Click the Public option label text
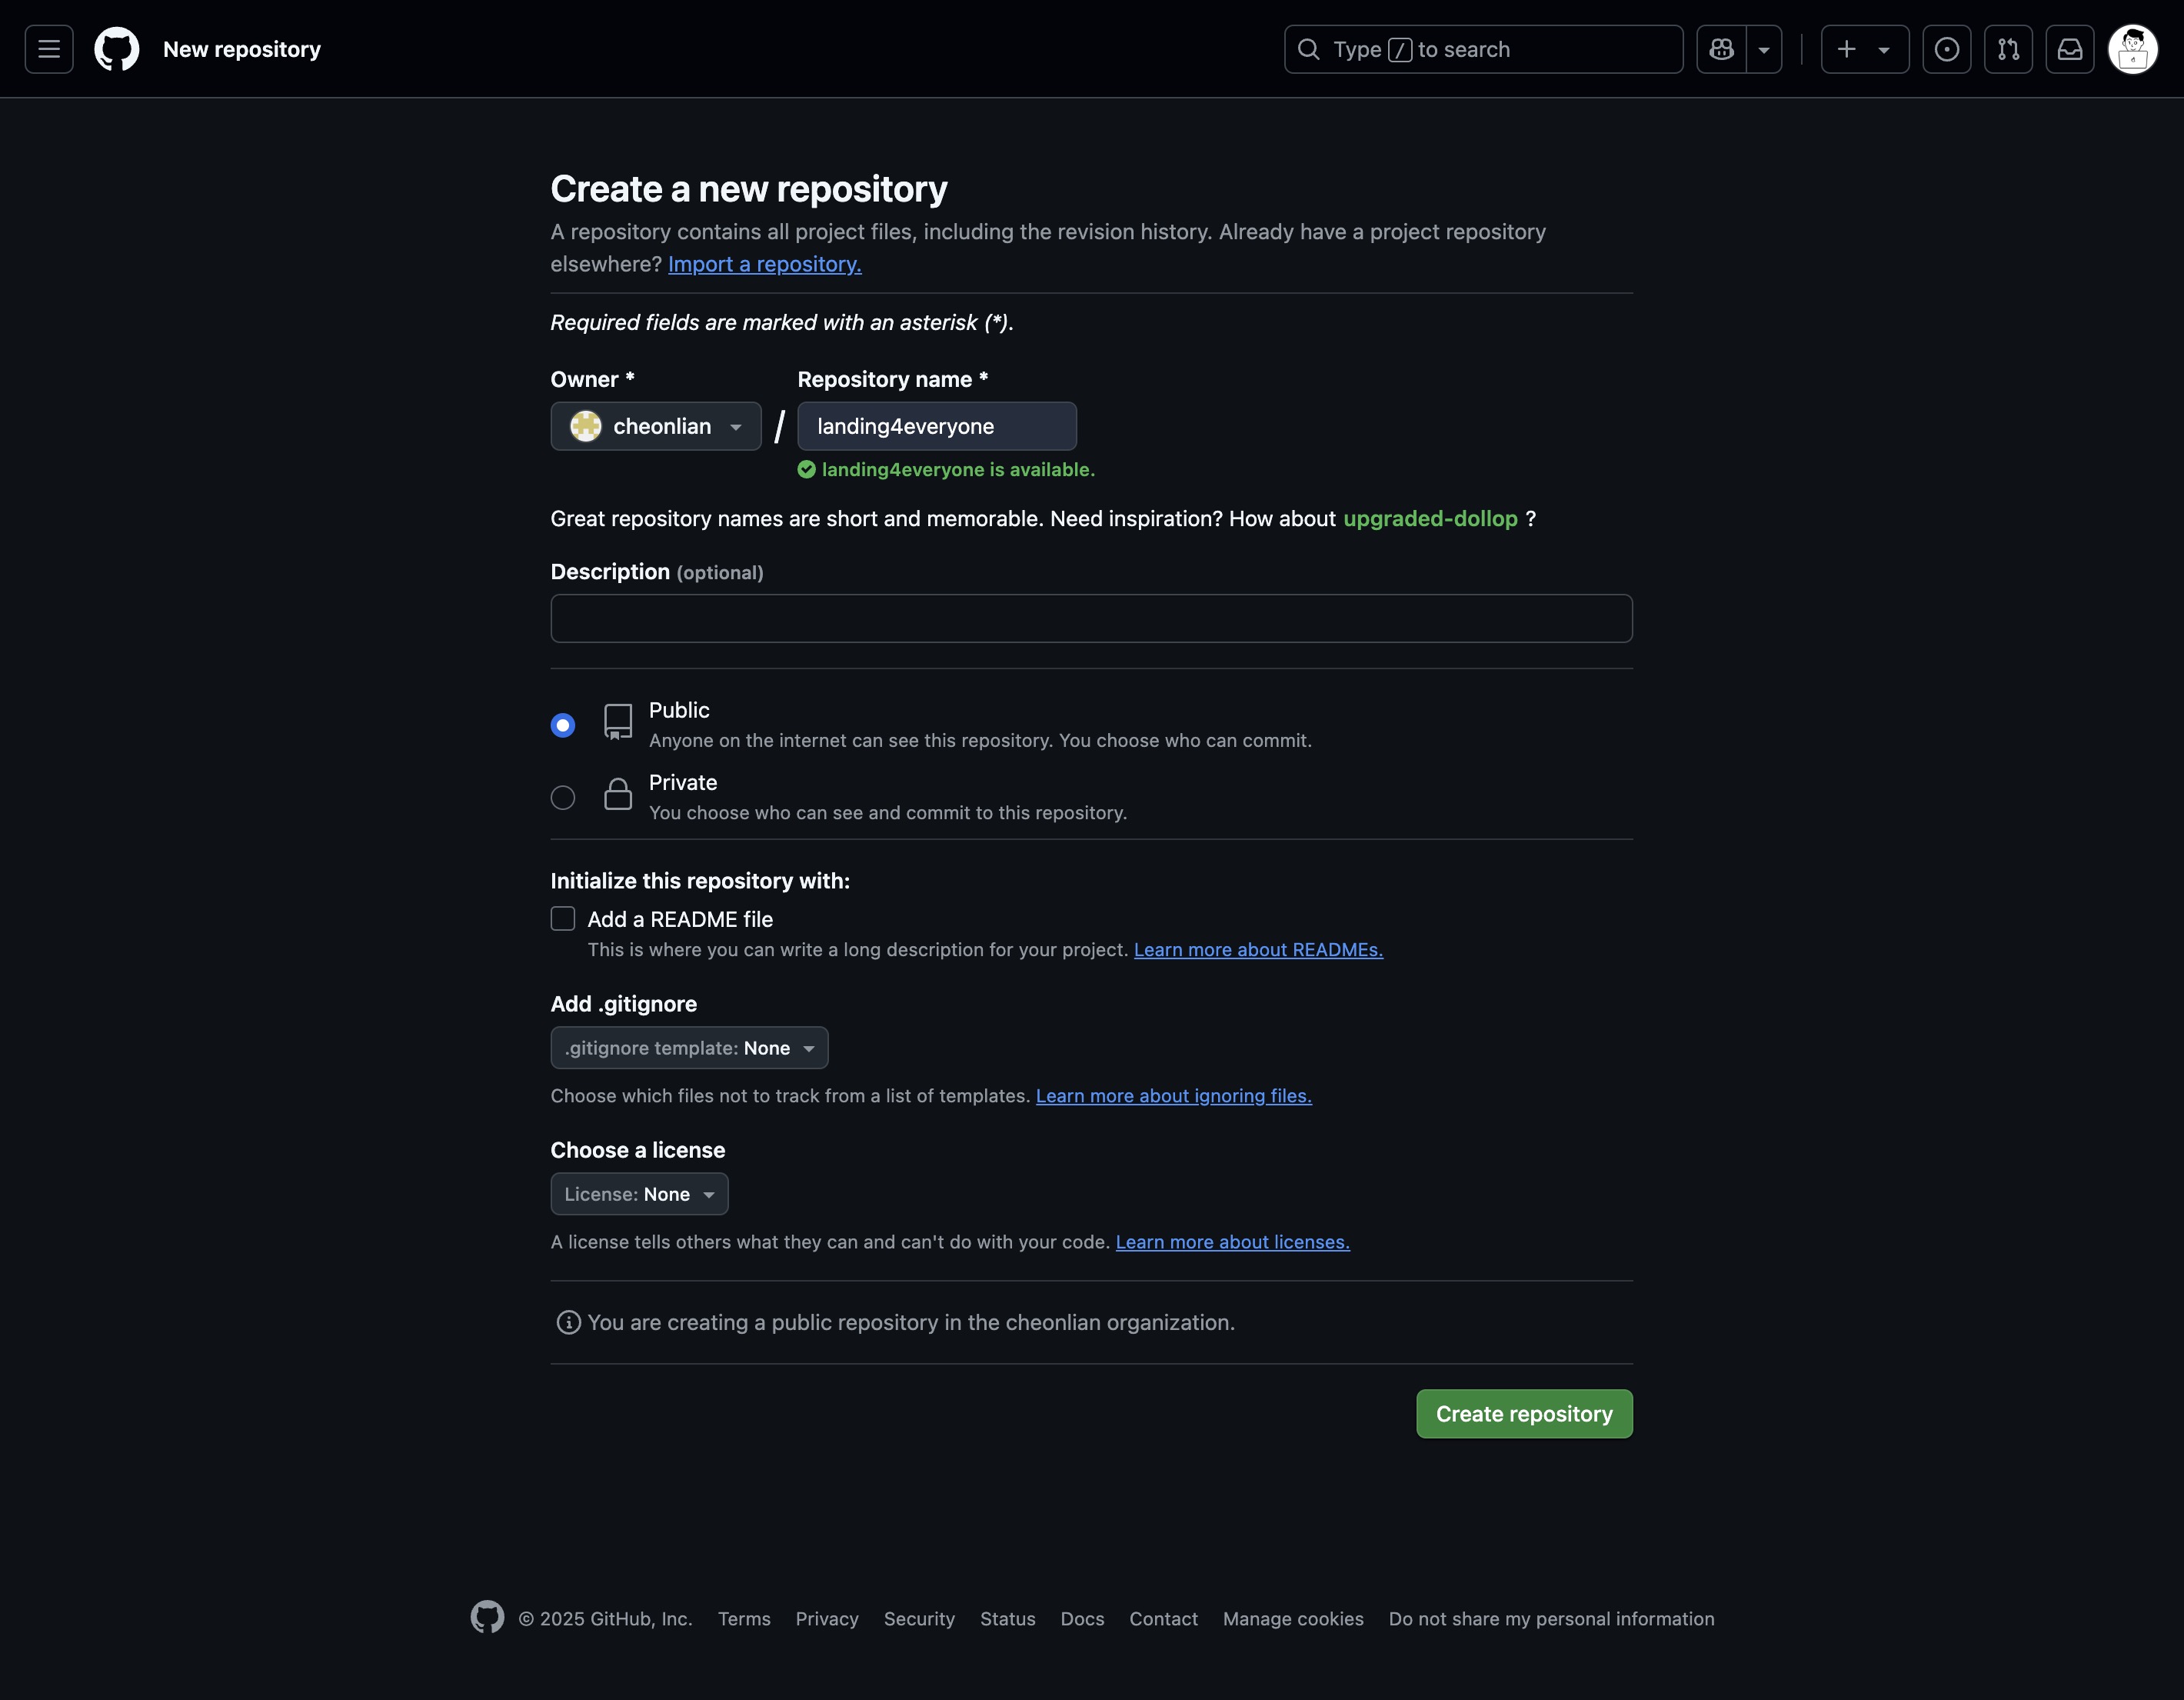Screen dimensions: 2184x1700 point(679,710)
